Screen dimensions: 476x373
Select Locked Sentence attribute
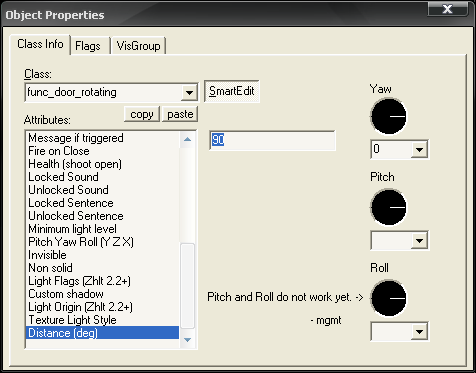[102, 203]
